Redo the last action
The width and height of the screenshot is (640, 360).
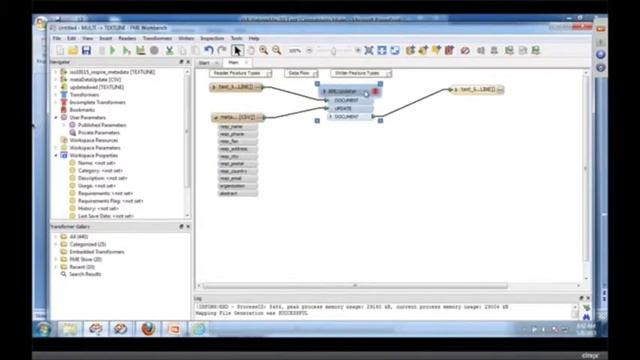click(222, 50)
